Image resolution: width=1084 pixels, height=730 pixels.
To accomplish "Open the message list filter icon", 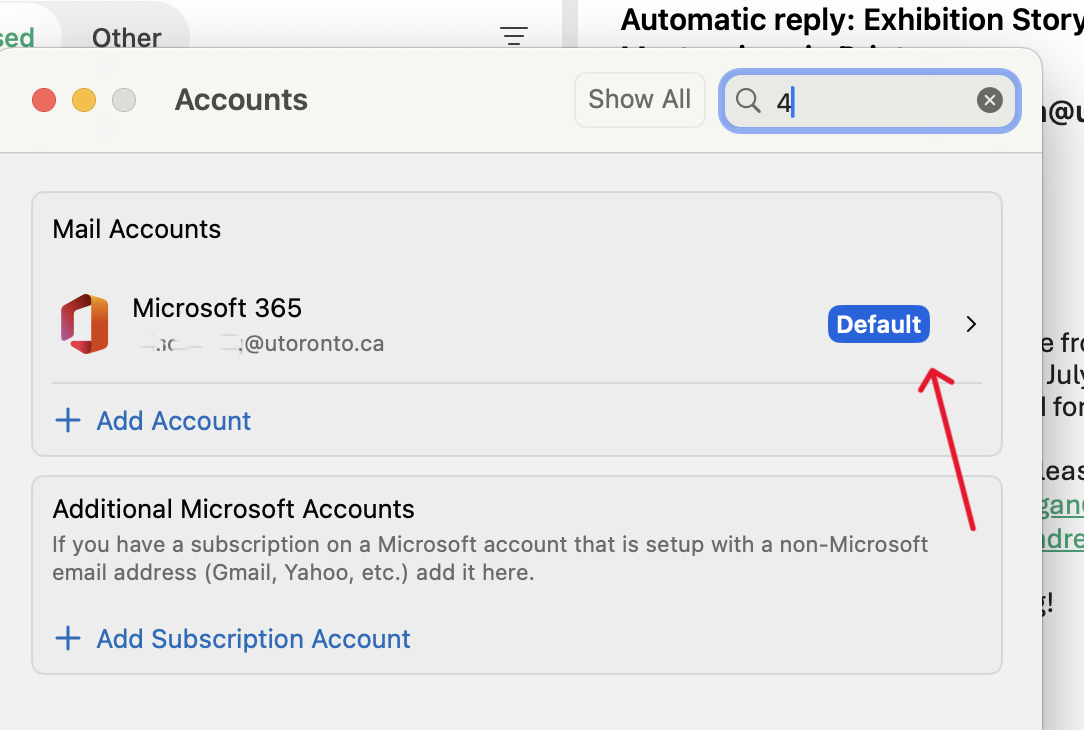I will pos(514,37).
